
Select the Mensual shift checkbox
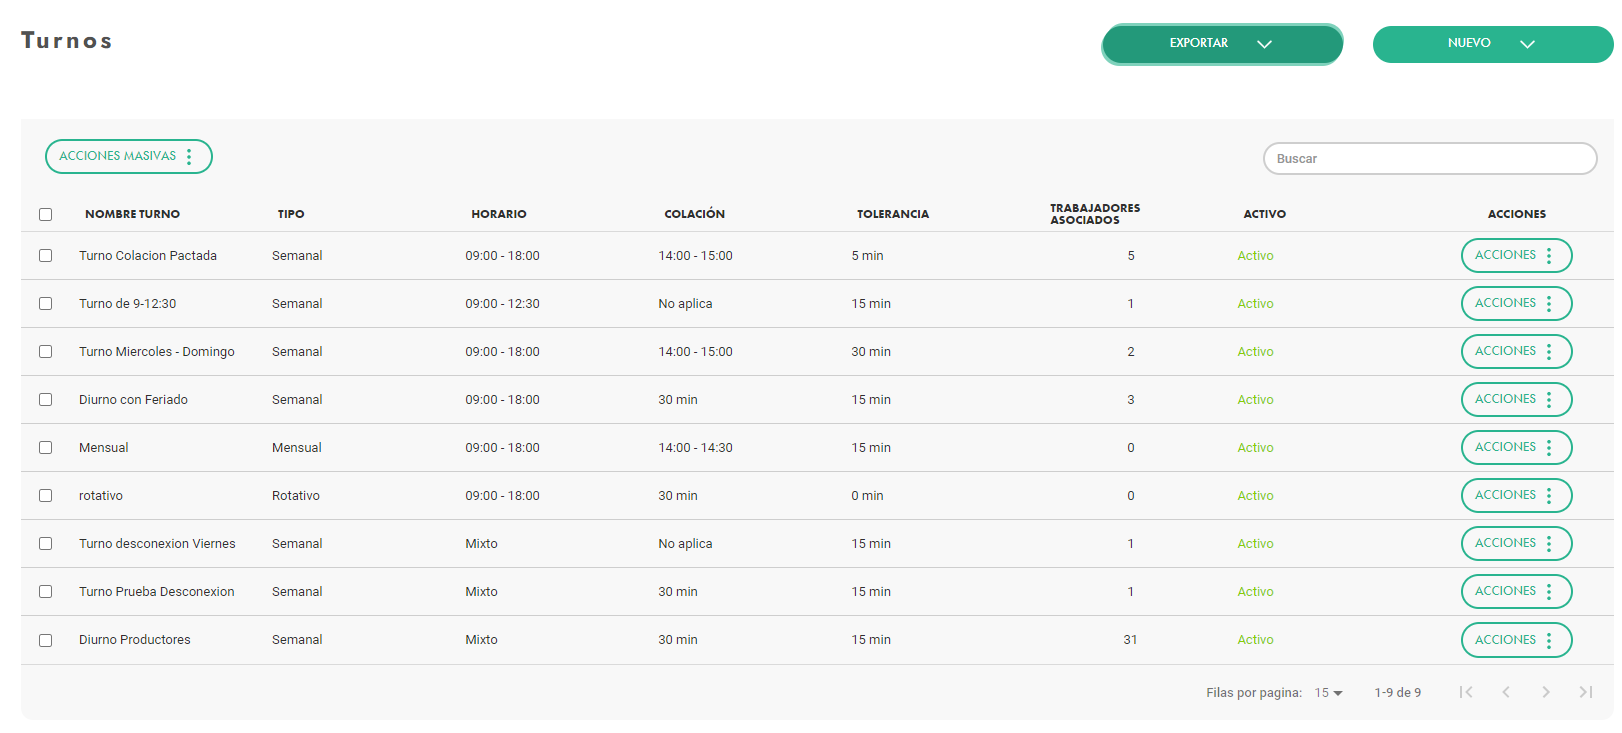click(46, 448)
